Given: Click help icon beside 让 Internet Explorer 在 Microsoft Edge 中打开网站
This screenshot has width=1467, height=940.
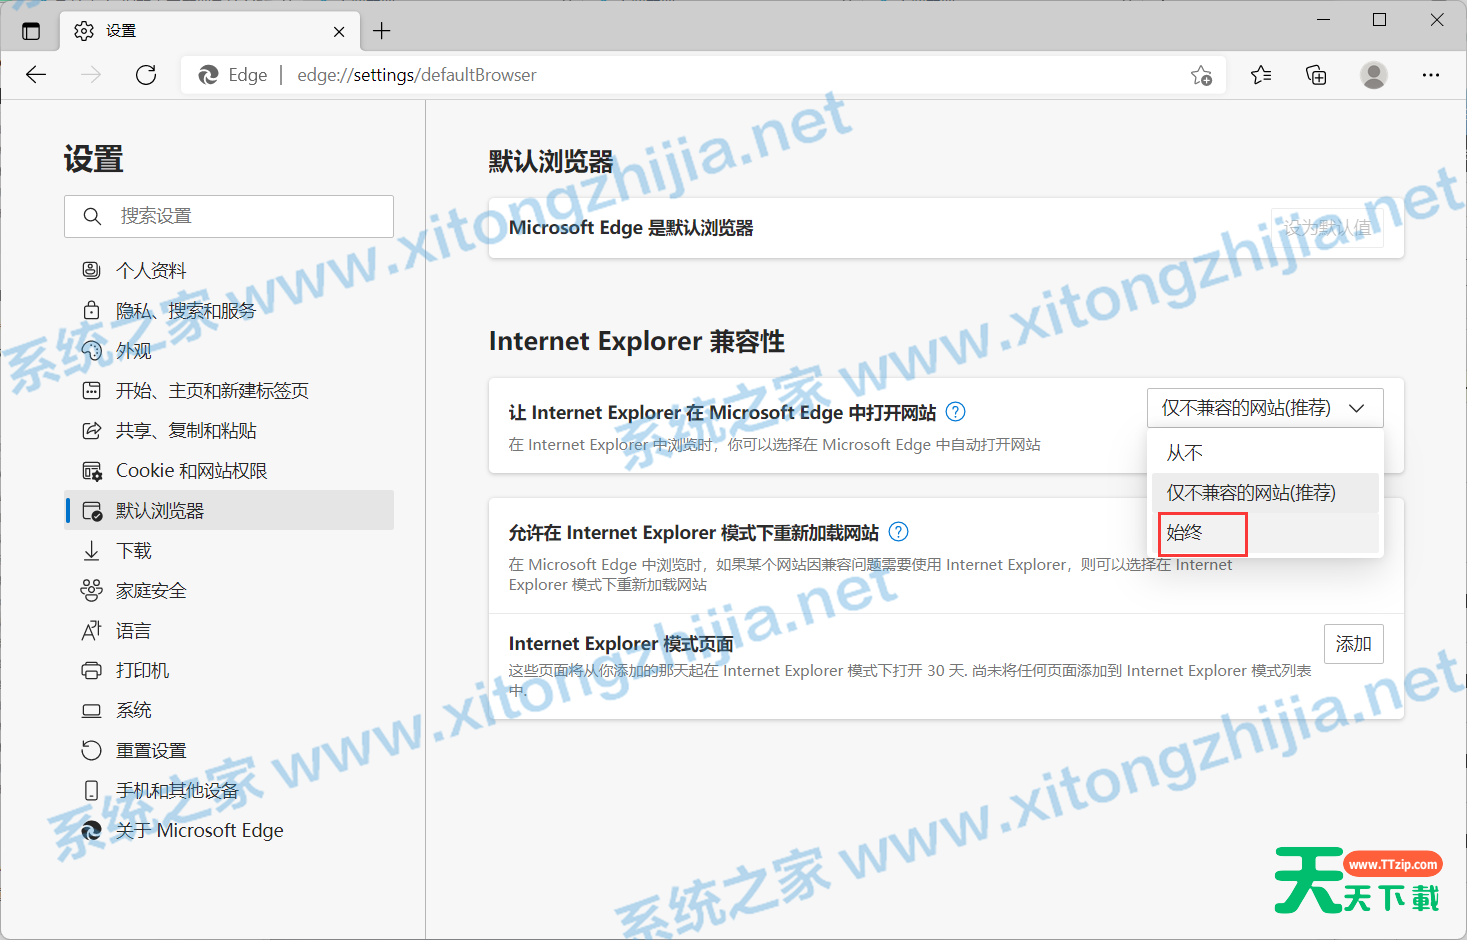Looking at the screenshot, I should 956,412.
